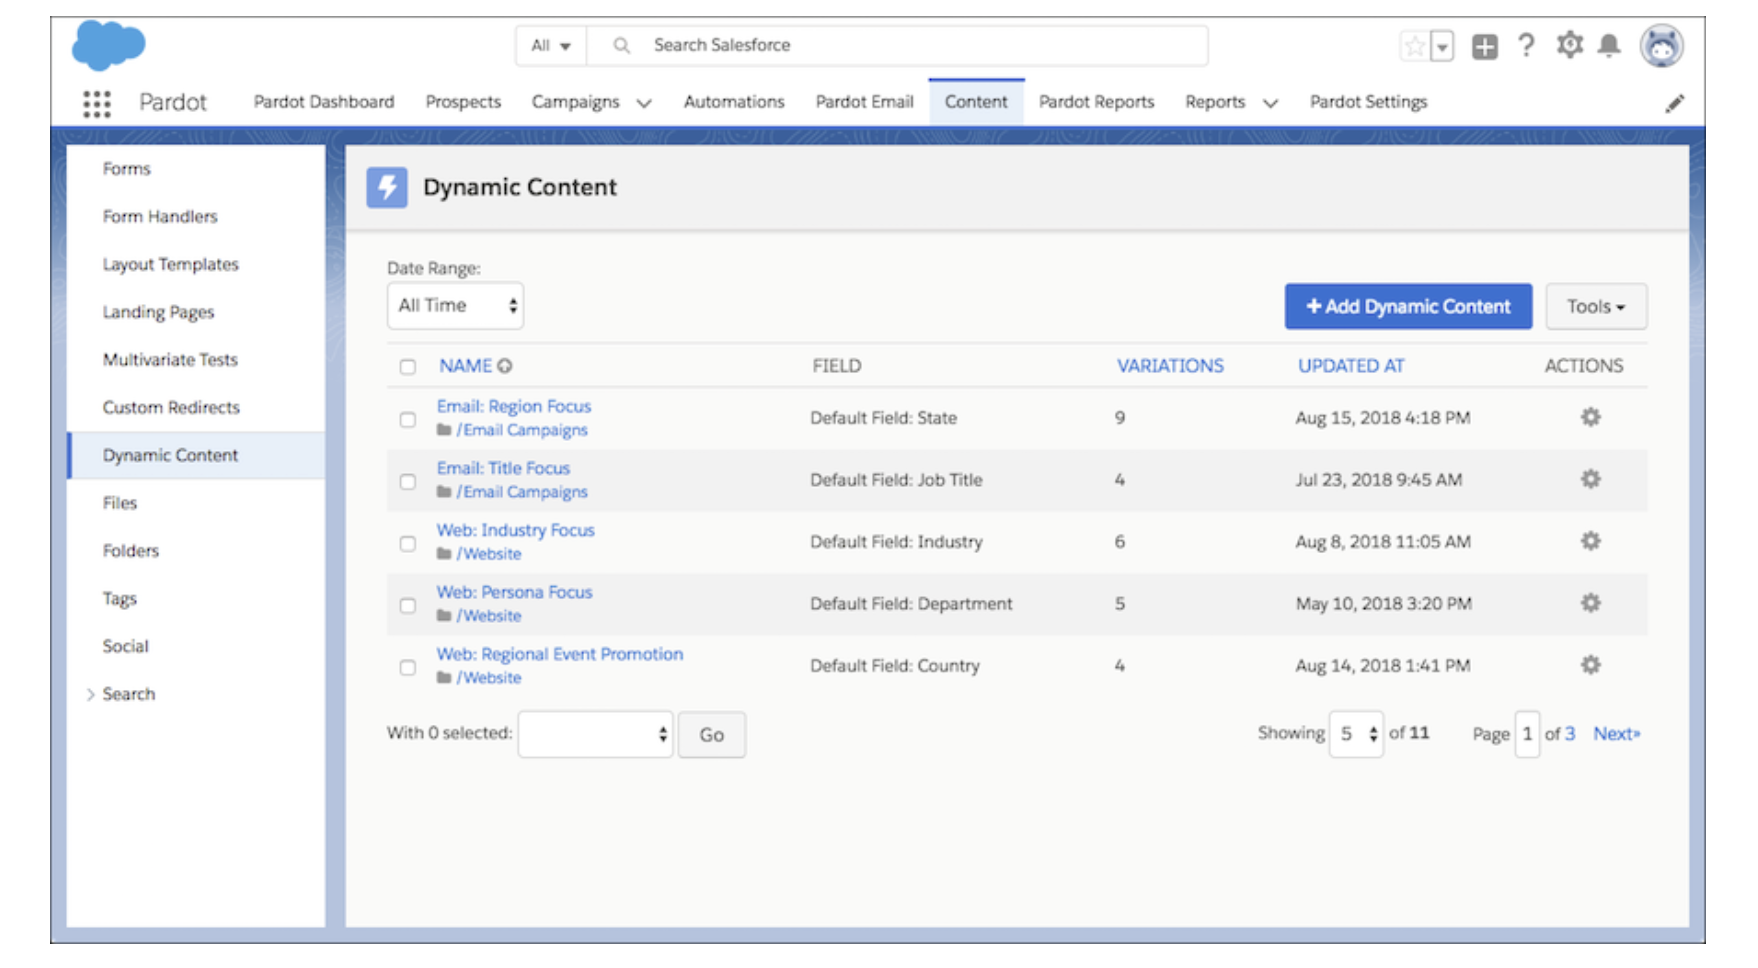Open Landing Pages in the sidebar
The width and height of the screenshot is (1758, 968).
click(x=158, y=312)
